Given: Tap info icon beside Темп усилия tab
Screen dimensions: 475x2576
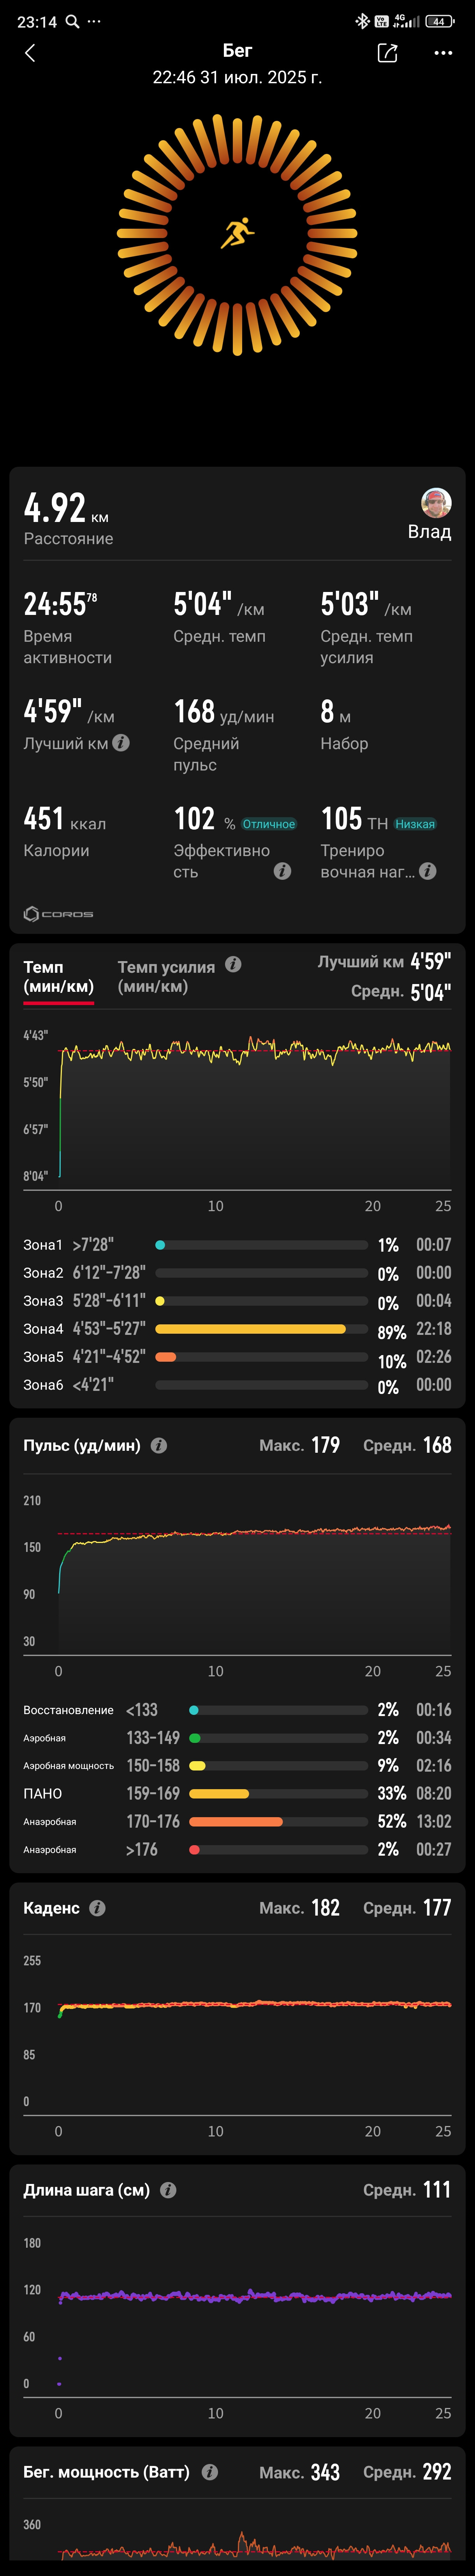Looking at the screenshot, I should (233, 964).
